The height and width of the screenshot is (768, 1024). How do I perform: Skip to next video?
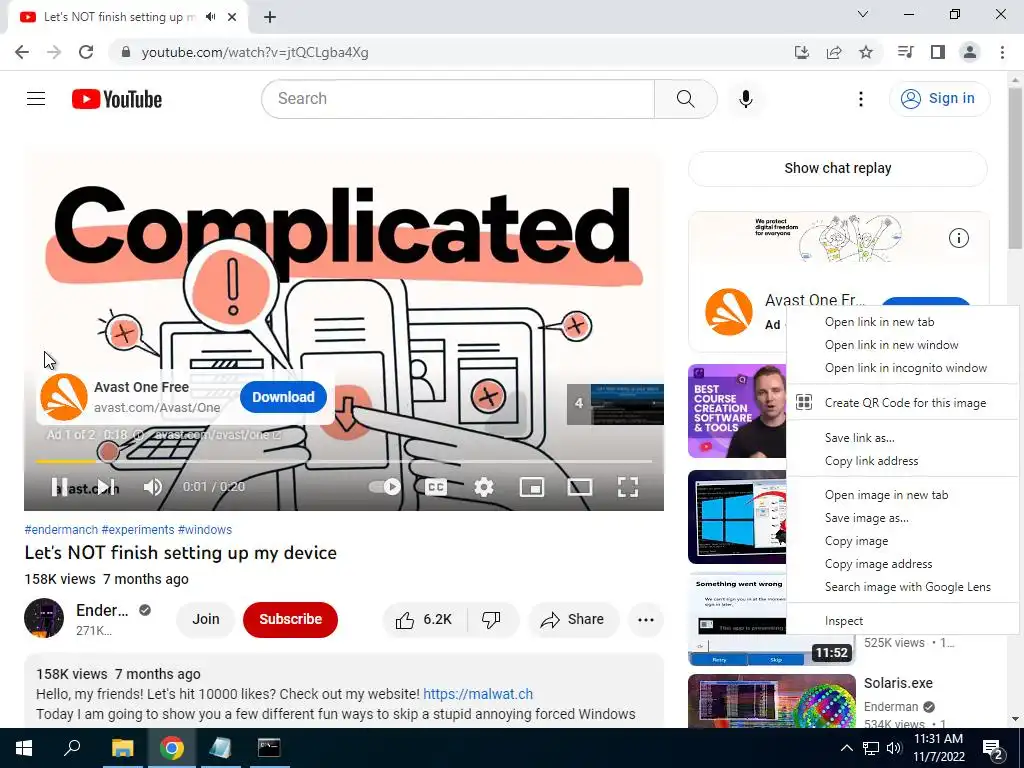pos(104,487)
